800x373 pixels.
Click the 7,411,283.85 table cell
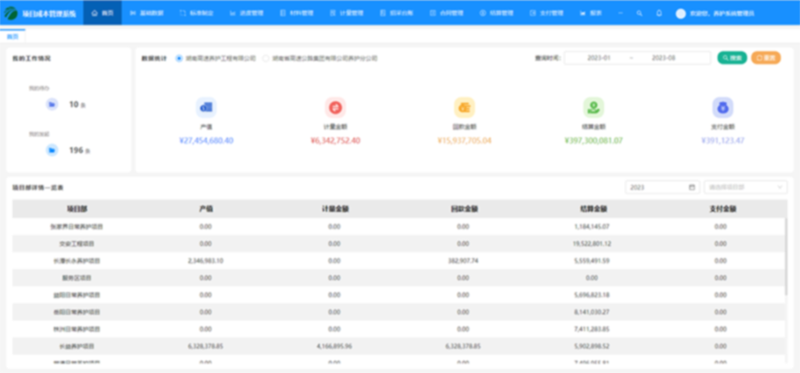tap(592, 329)
